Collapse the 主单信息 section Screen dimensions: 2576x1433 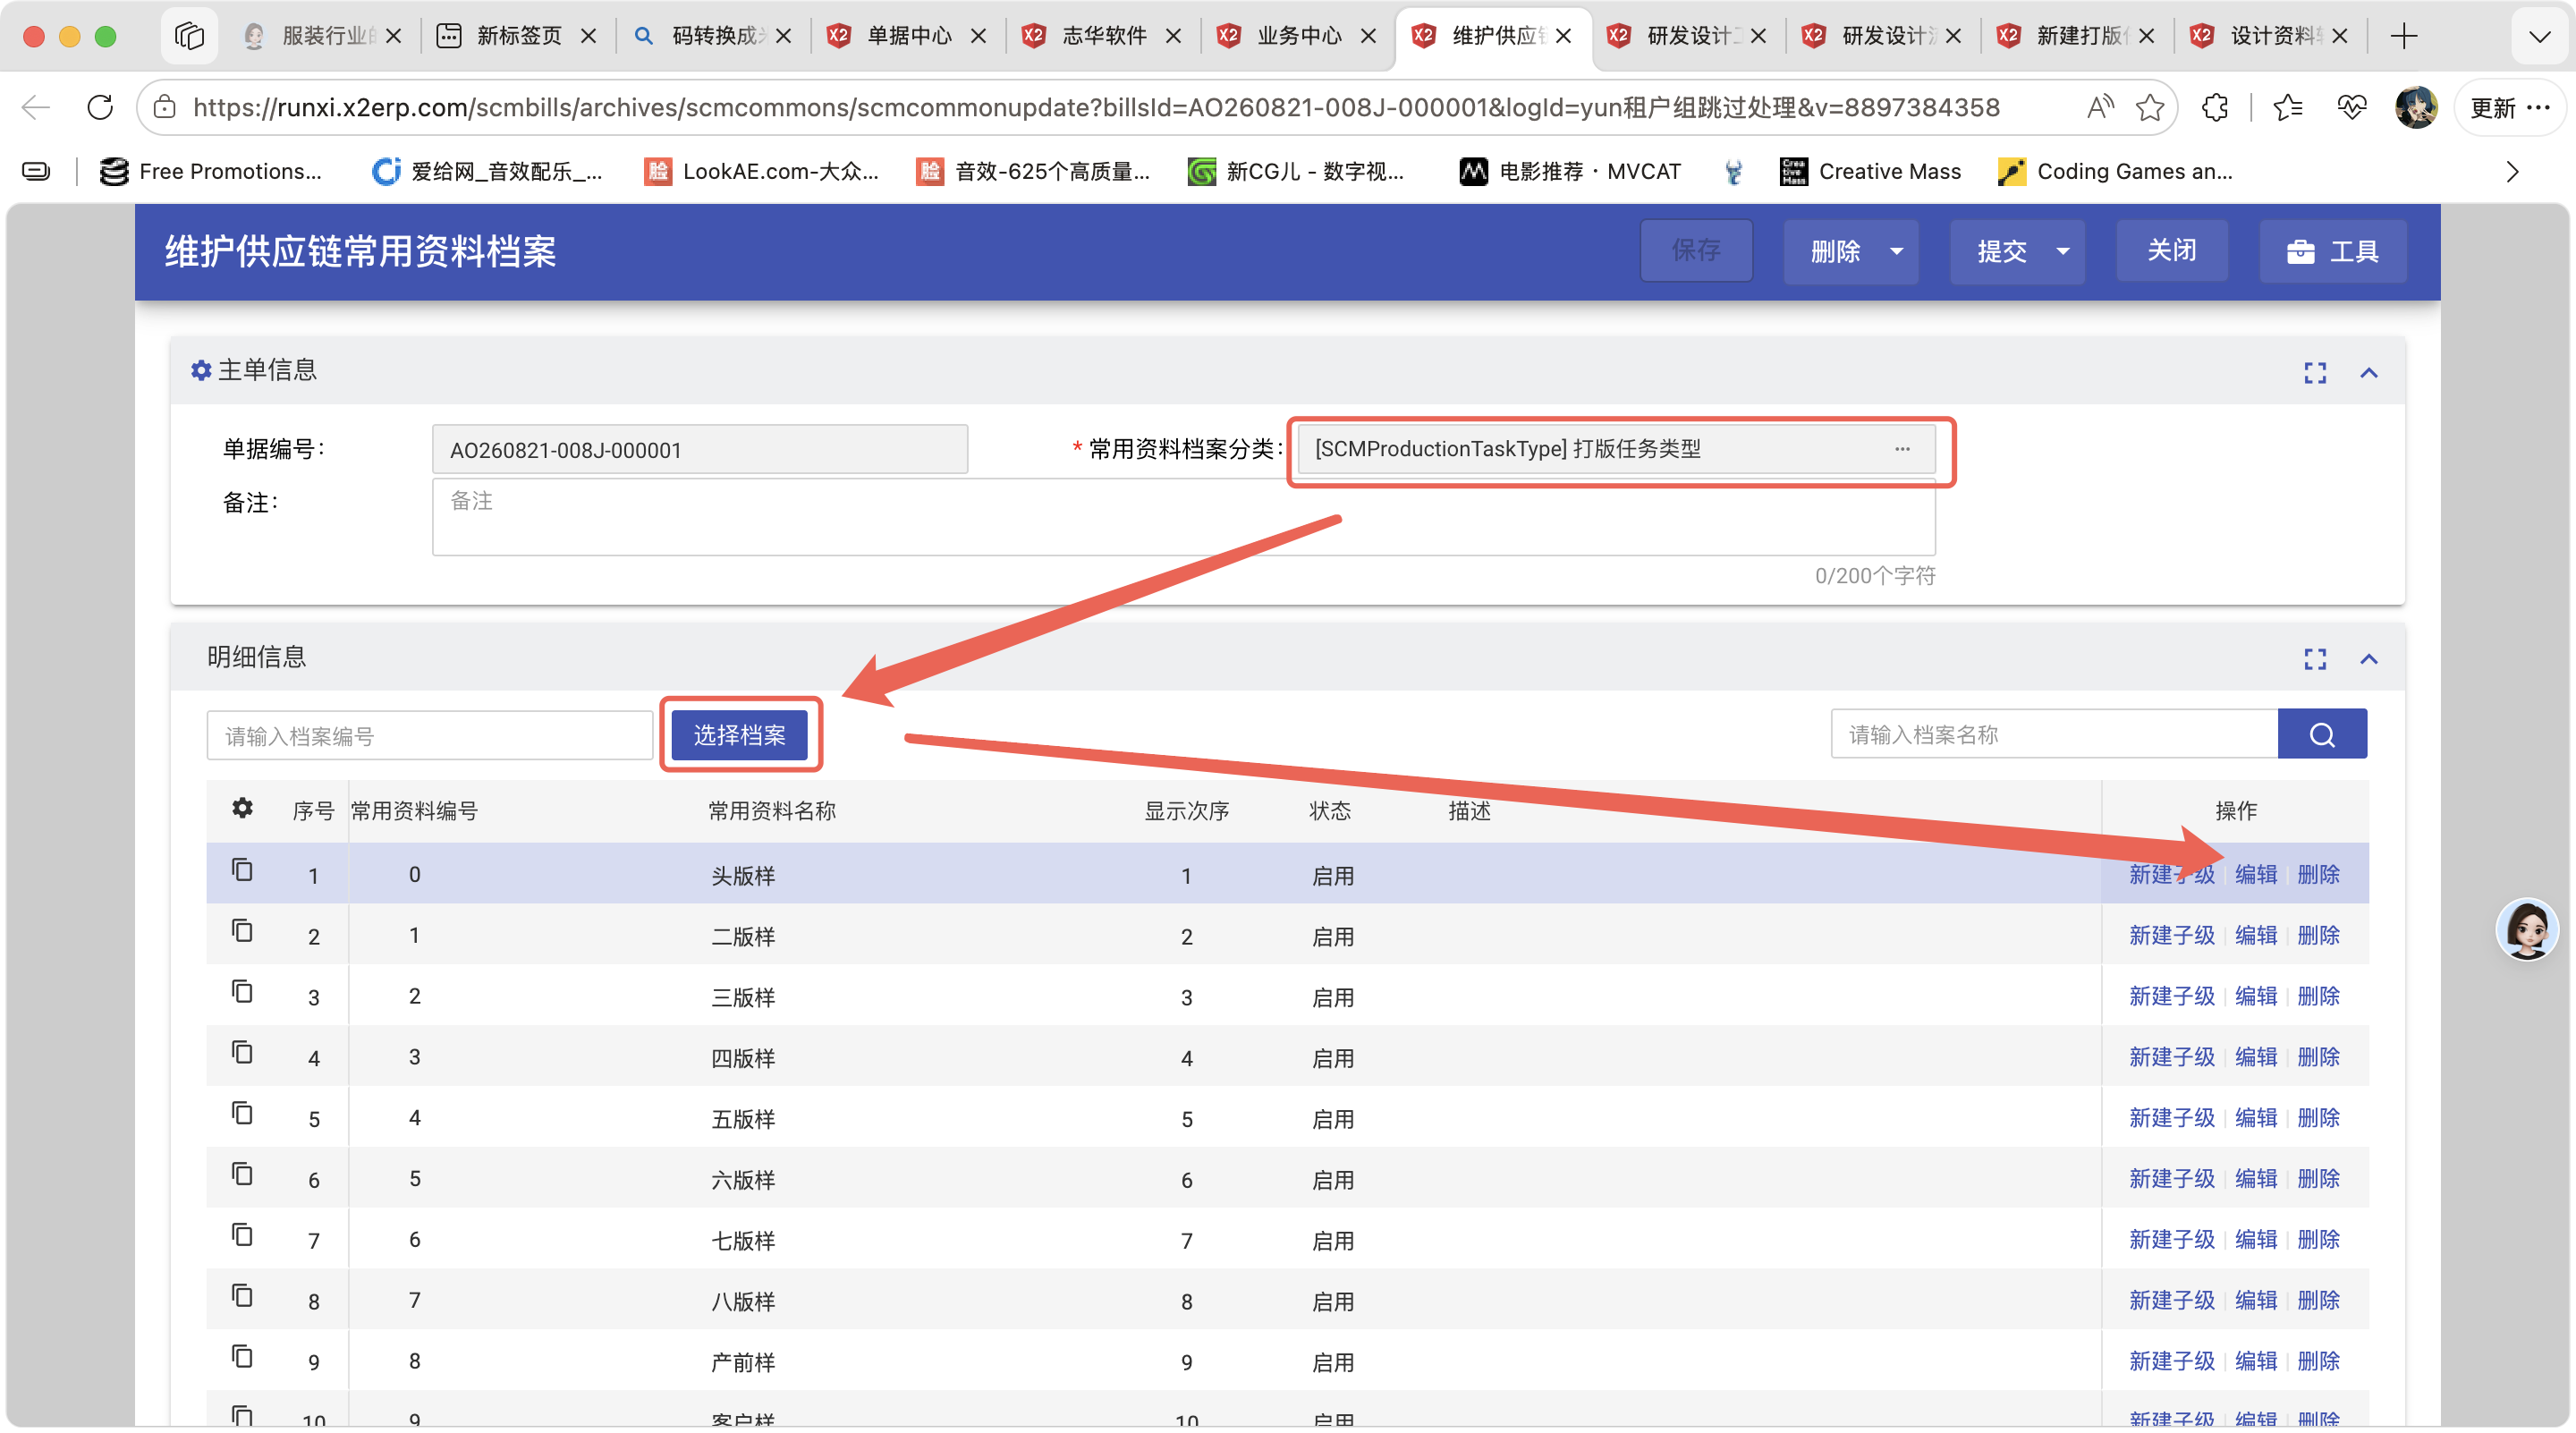[2369, 373]
